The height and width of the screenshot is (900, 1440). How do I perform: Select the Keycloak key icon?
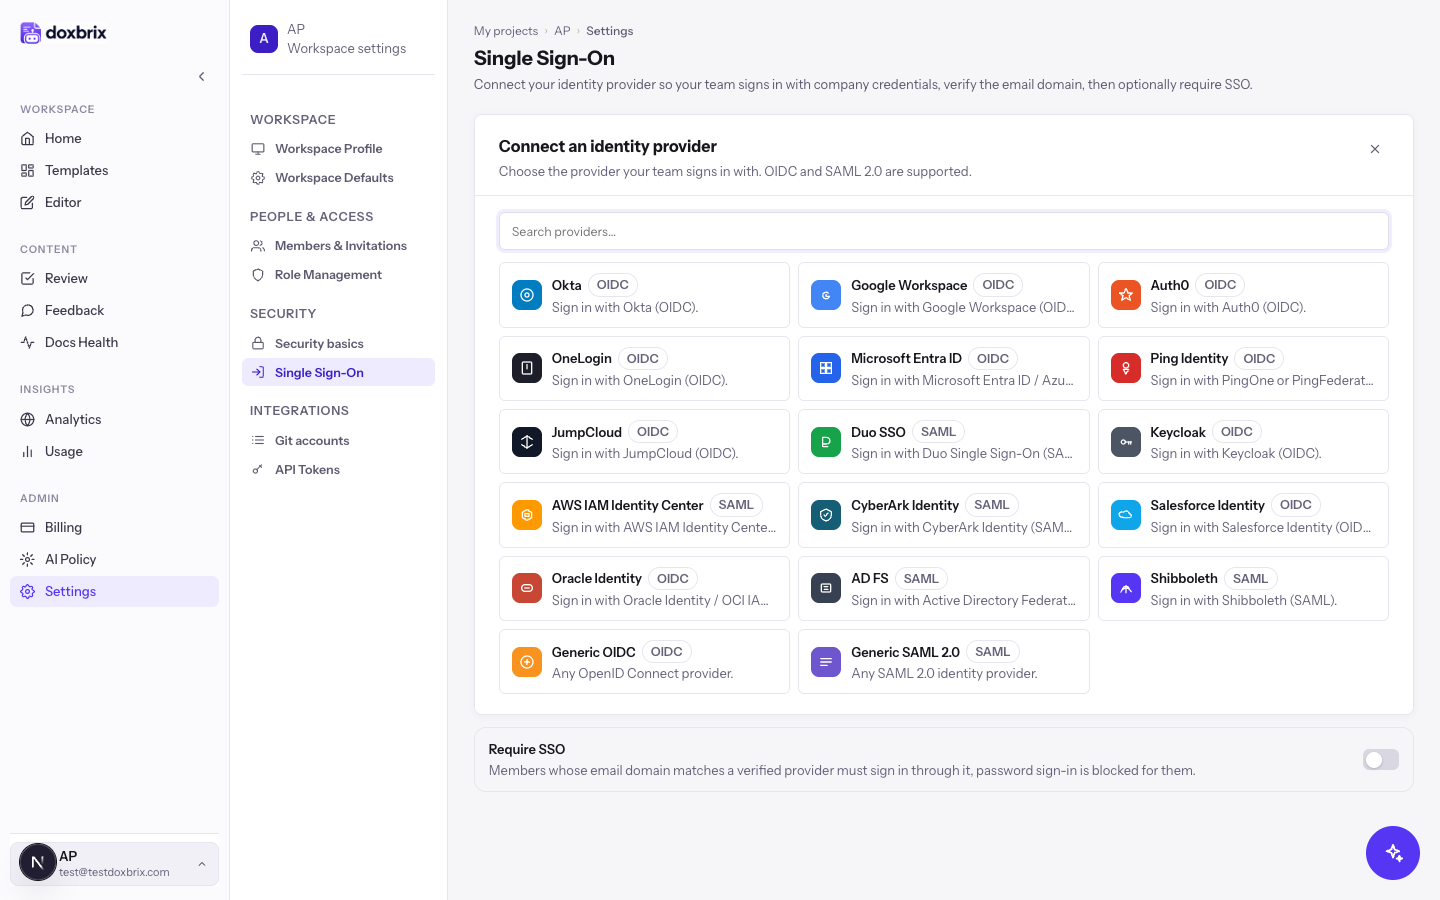tap(1126, 442)
